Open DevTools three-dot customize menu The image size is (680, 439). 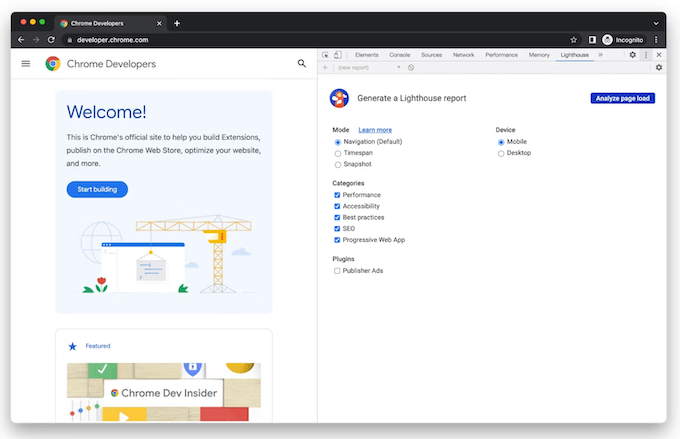pos(646,55)
